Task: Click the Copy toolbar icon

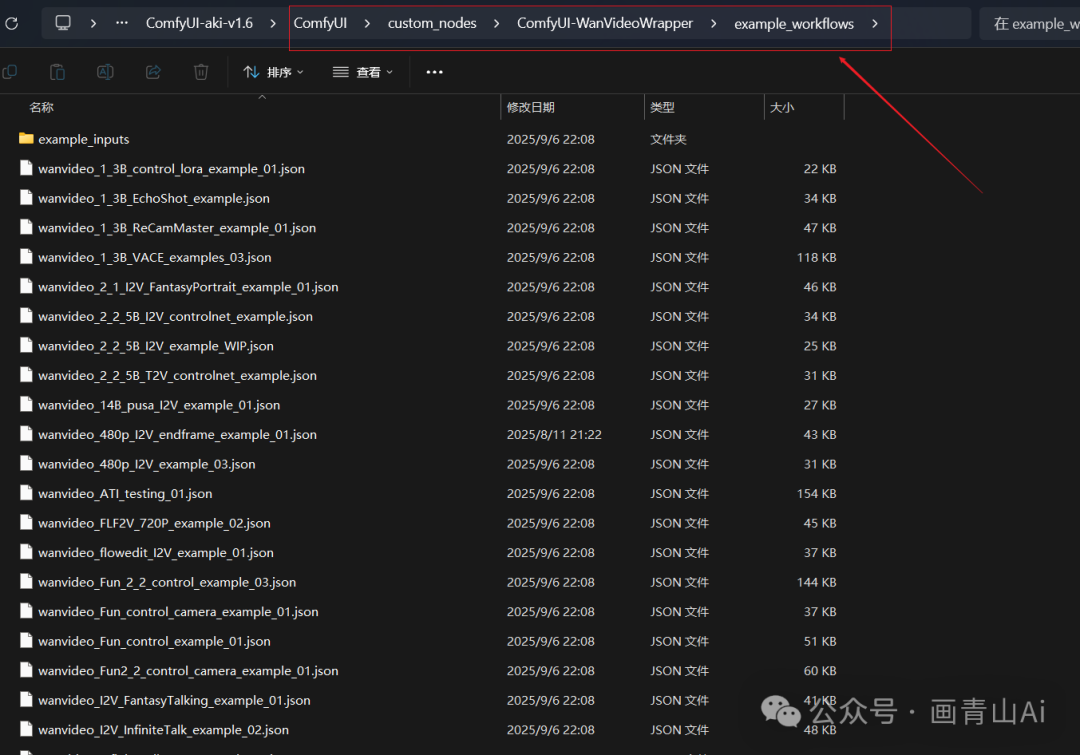Action: click(x=10, y=72)
